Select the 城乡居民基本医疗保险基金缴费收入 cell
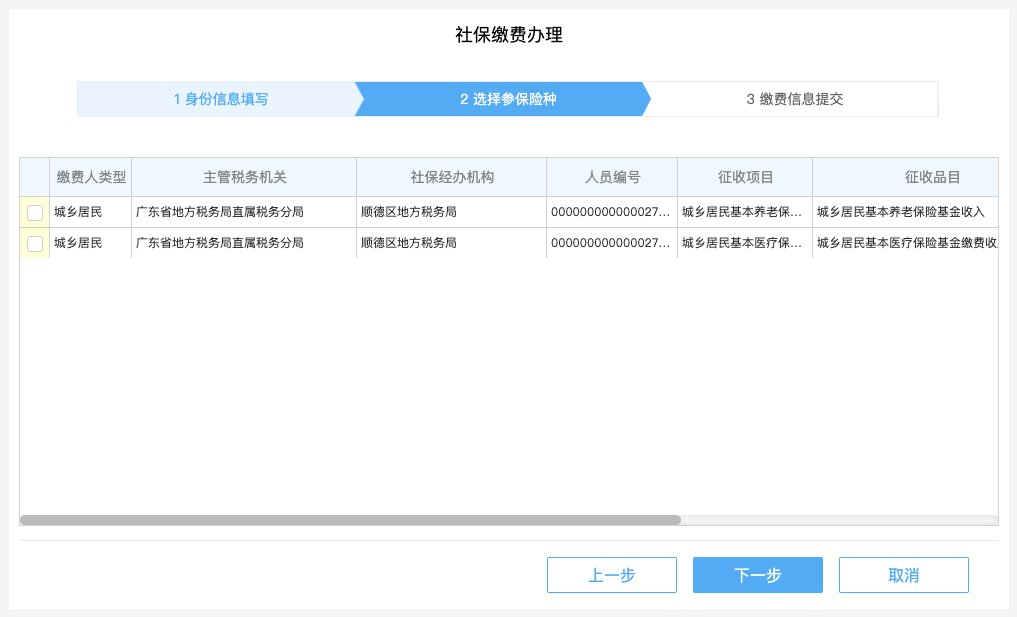 [x=905, y=243]
